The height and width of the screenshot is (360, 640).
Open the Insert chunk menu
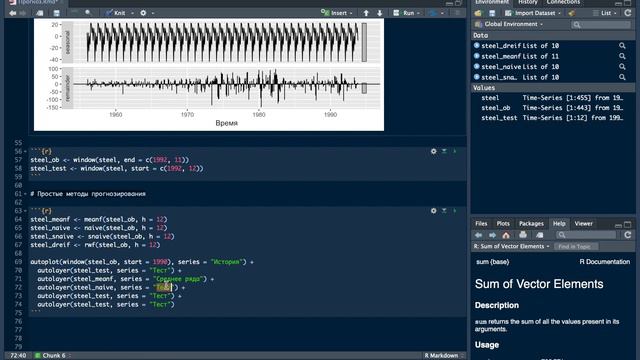tap(336, 13)
